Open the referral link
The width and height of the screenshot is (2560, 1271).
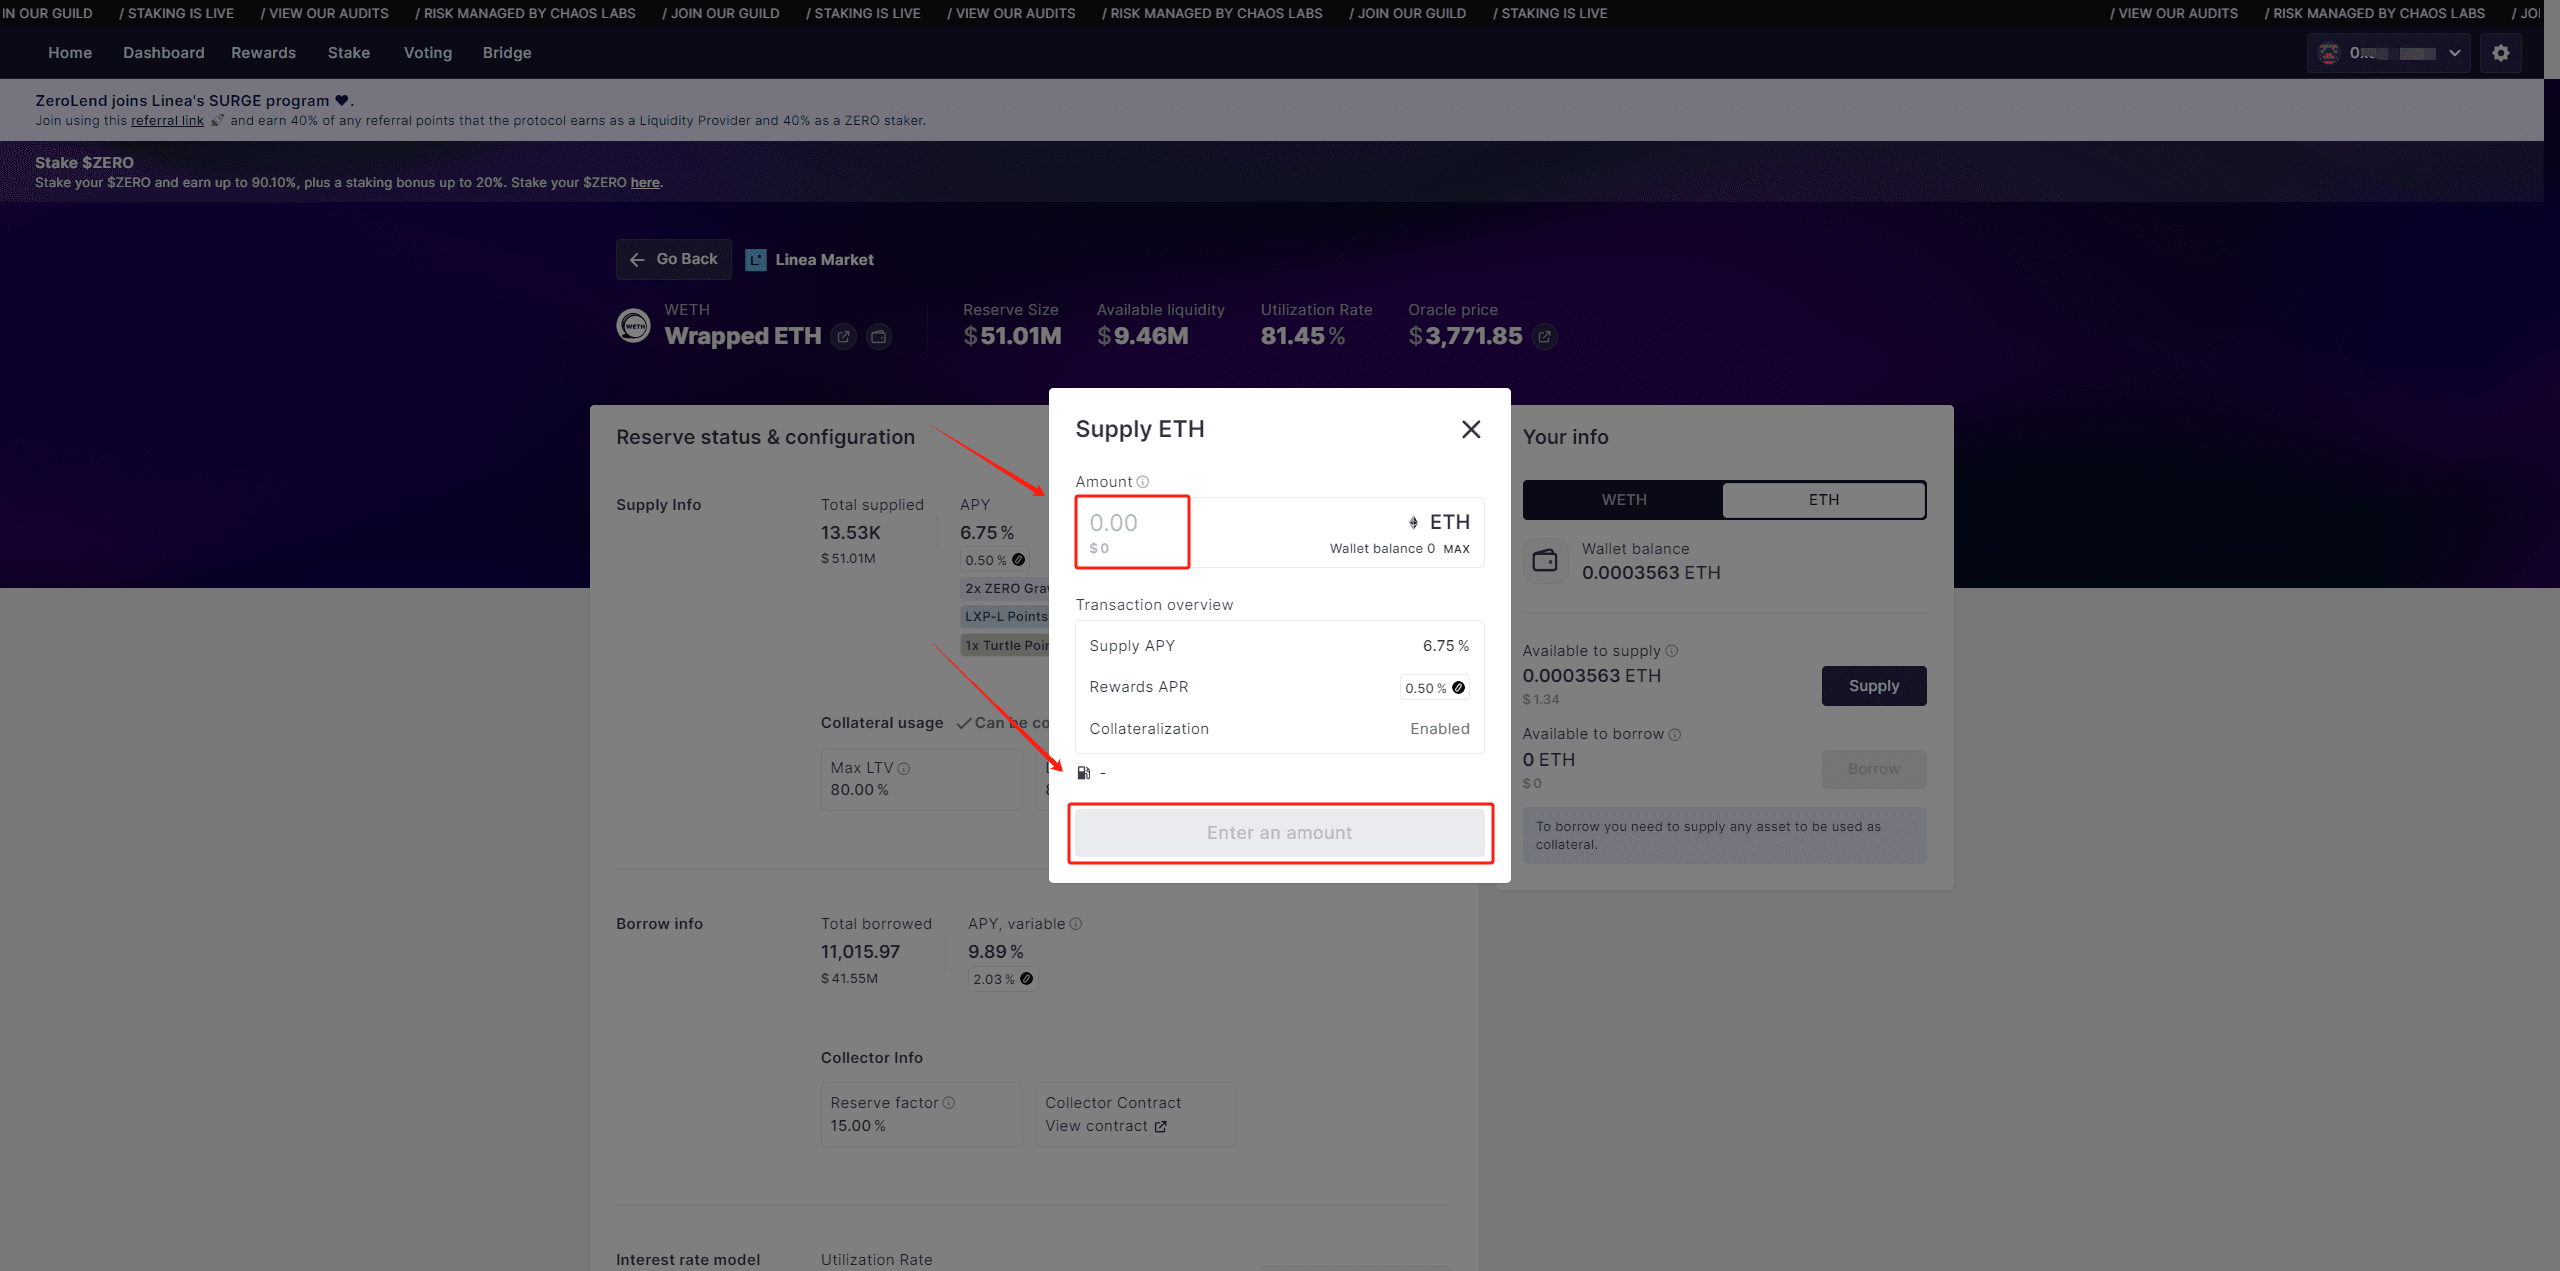tap(167, 121)
